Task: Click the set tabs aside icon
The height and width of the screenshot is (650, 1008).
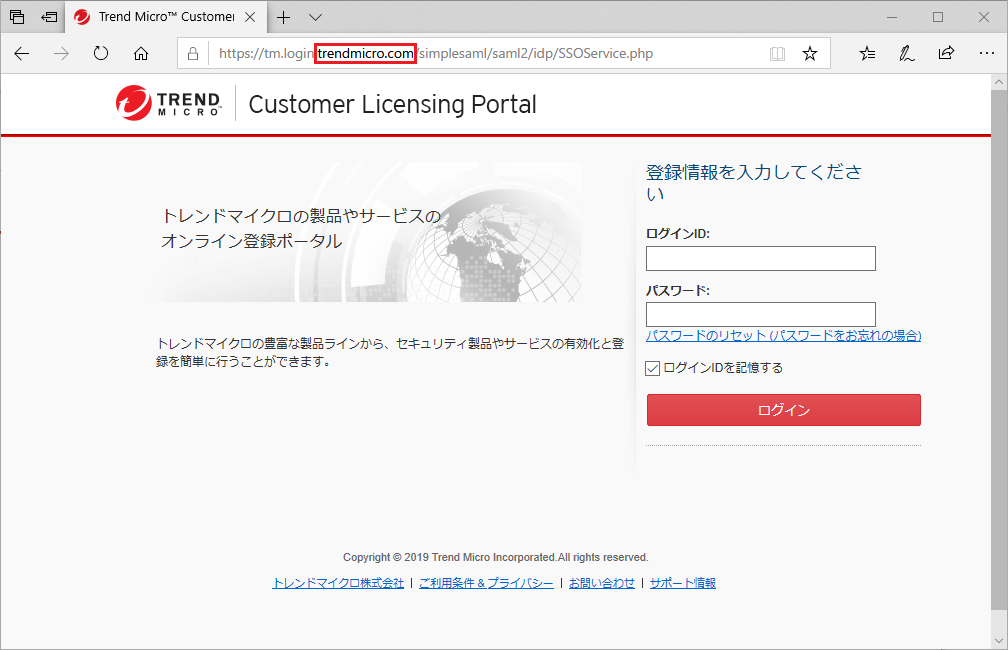Action: pyautogui.click(x=49, y=17)
